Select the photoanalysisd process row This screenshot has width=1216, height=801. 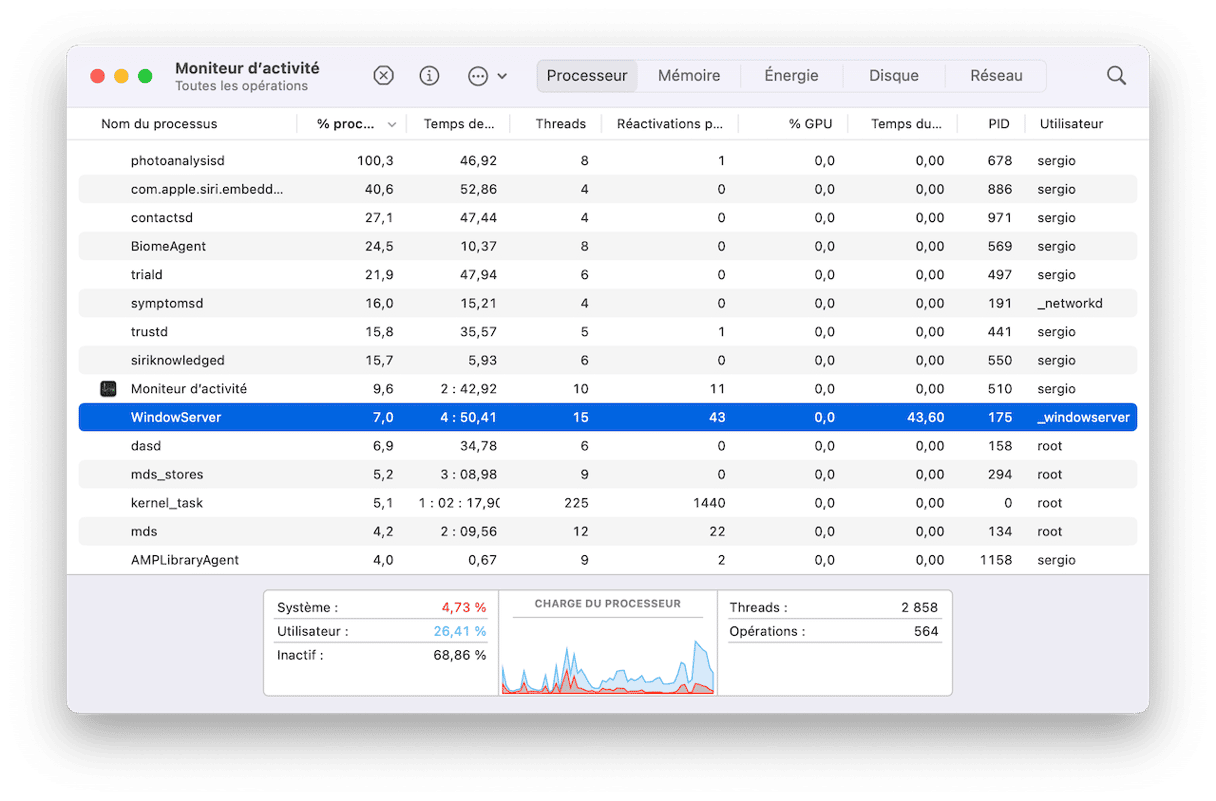(607, 161)
